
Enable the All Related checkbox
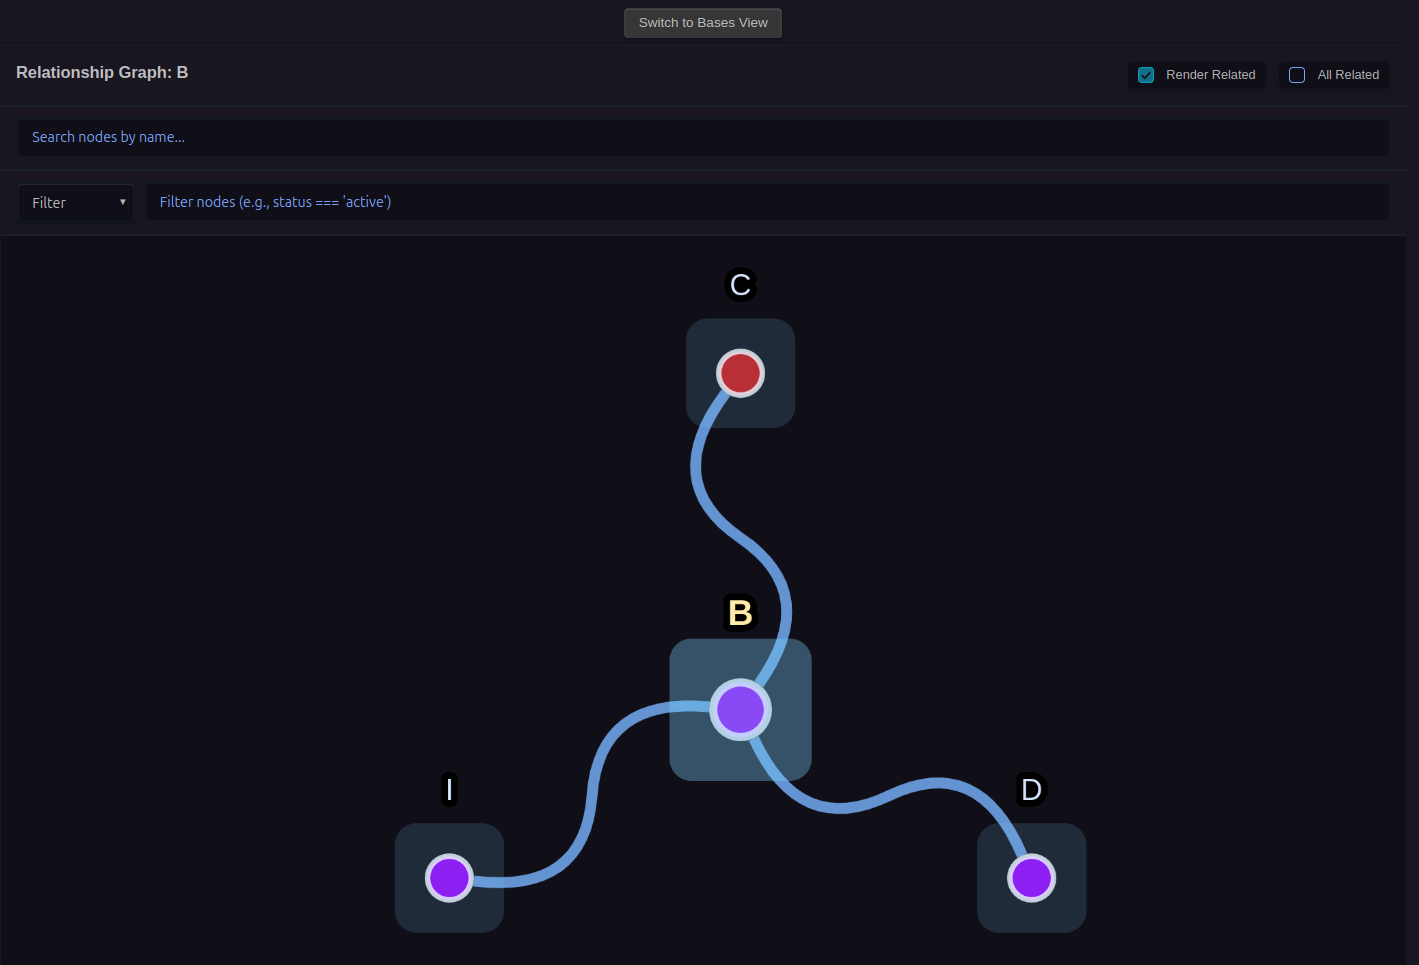(1297, 75)
